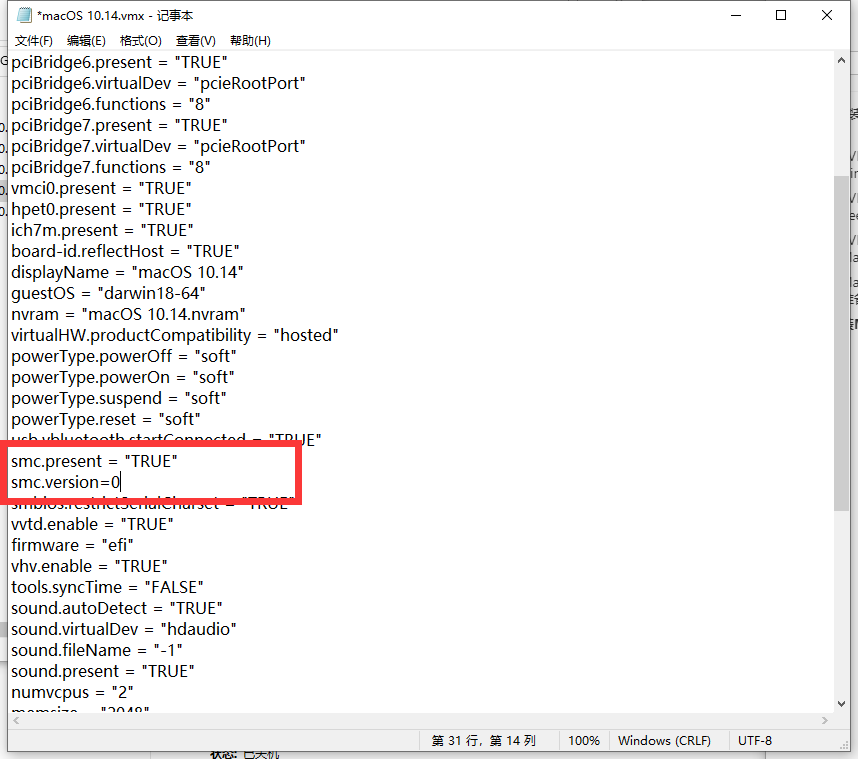Viewport: 858px width, 759px height.
Task: Click the window resize grip corner
Action: point(844,745)
